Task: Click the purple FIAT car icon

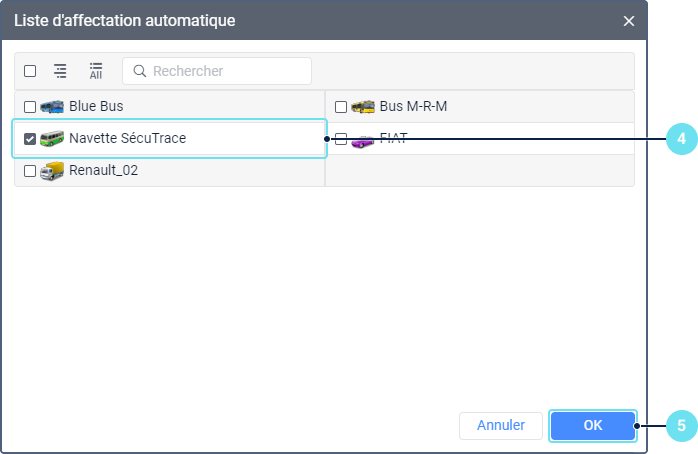Action: click(363, 139)
